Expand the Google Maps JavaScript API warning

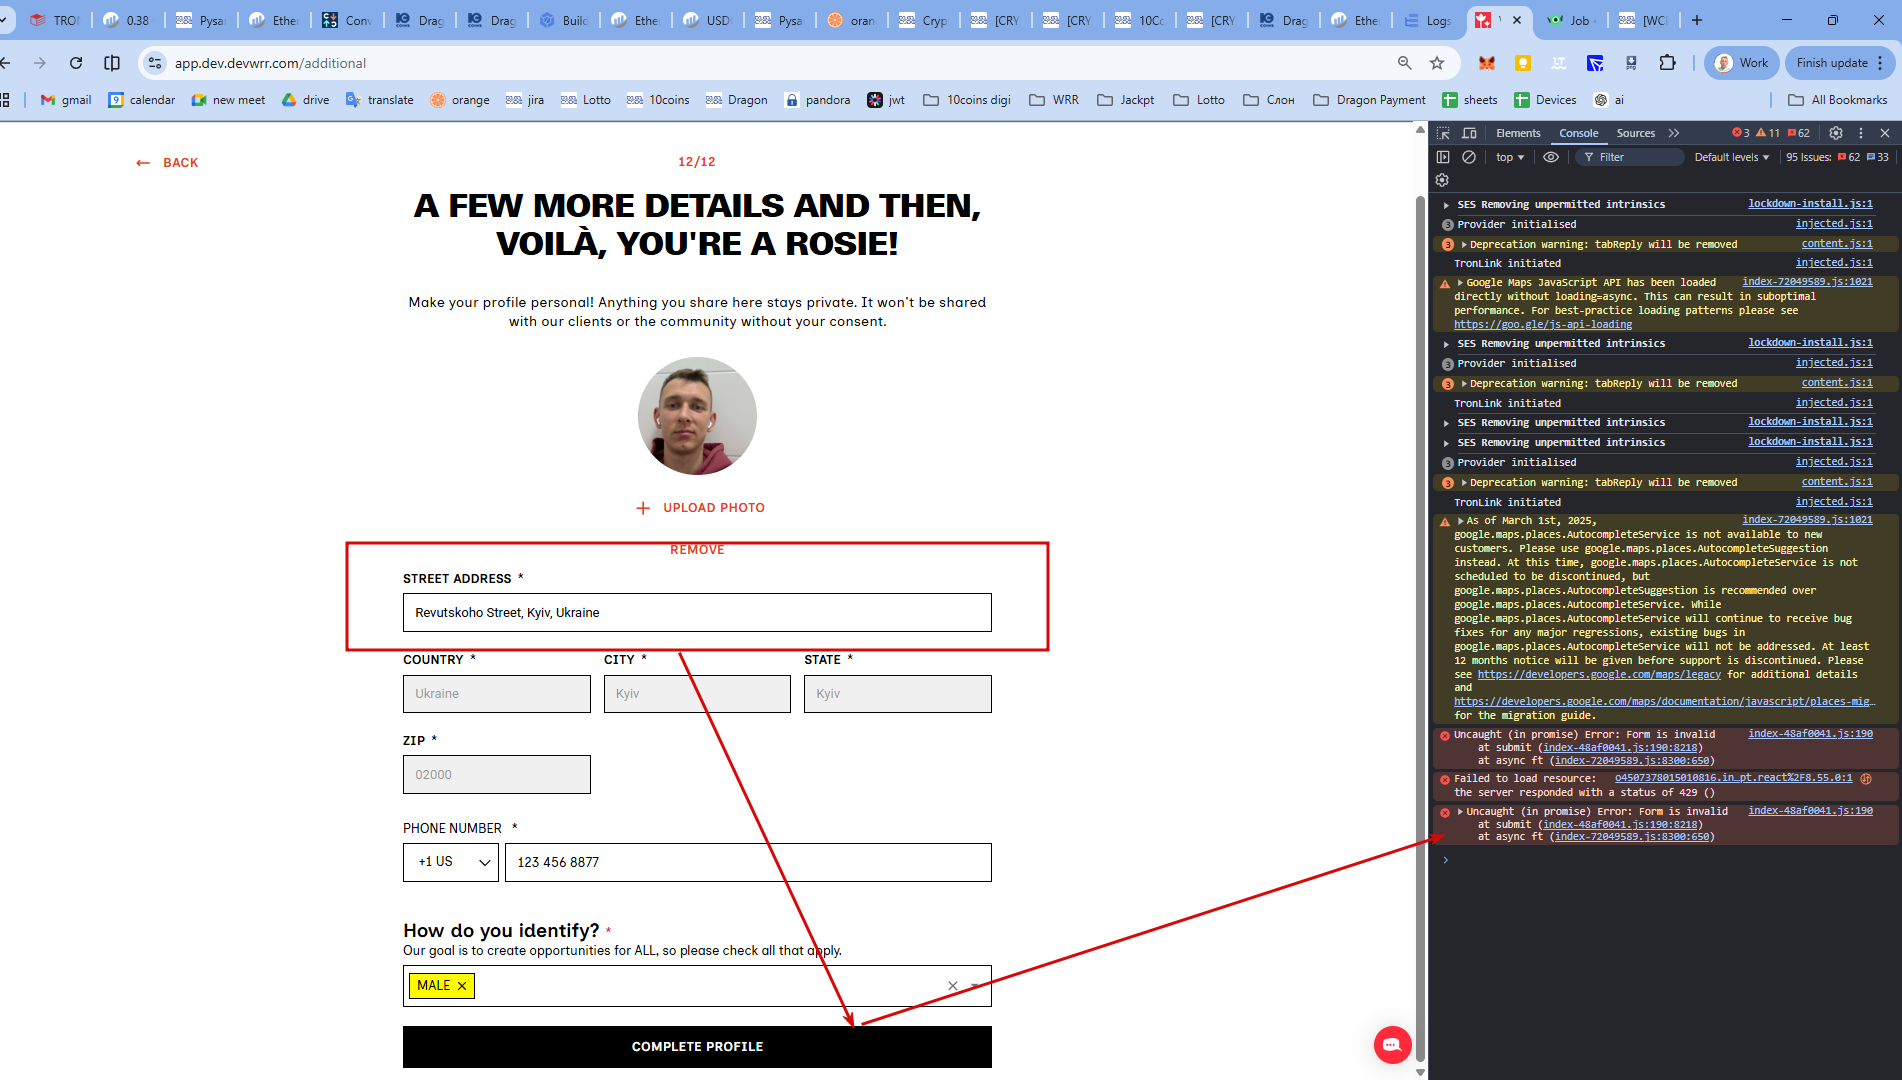coord(1460,283)
